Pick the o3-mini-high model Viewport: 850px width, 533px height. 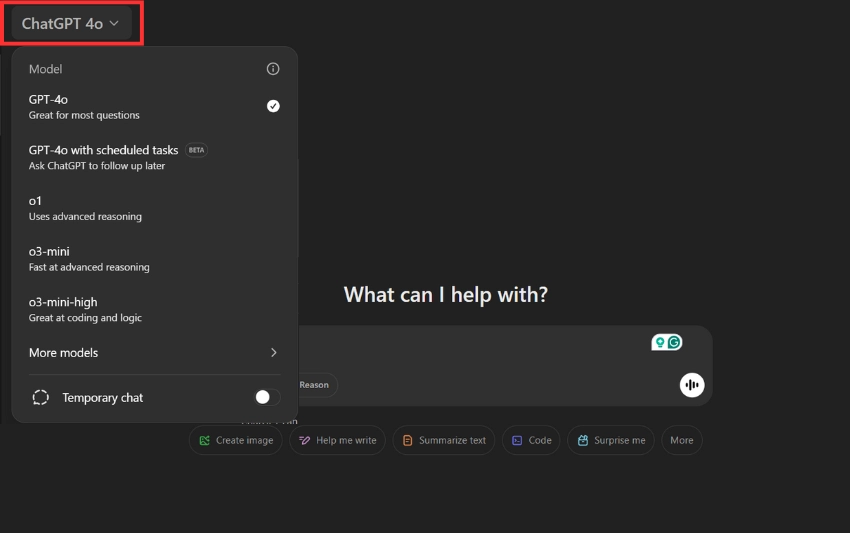pos(154,309)
